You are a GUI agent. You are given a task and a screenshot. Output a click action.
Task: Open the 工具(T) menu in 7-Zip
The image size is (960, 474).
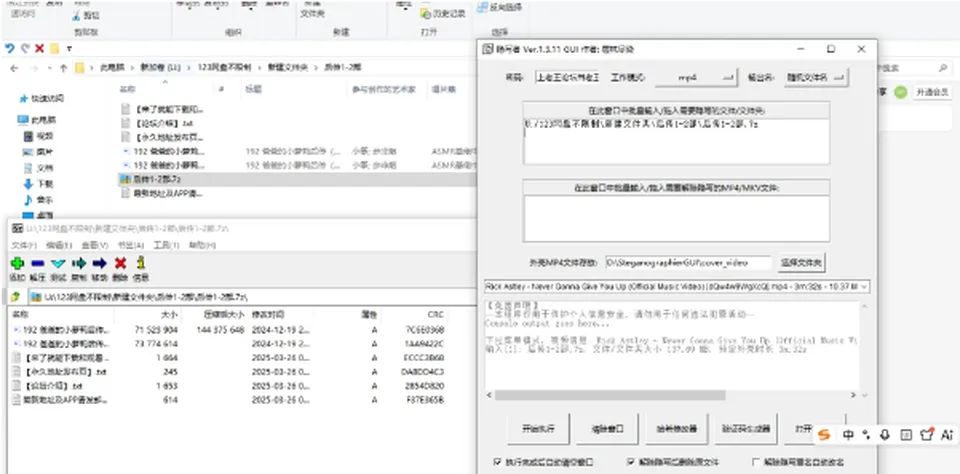[166, 246]
